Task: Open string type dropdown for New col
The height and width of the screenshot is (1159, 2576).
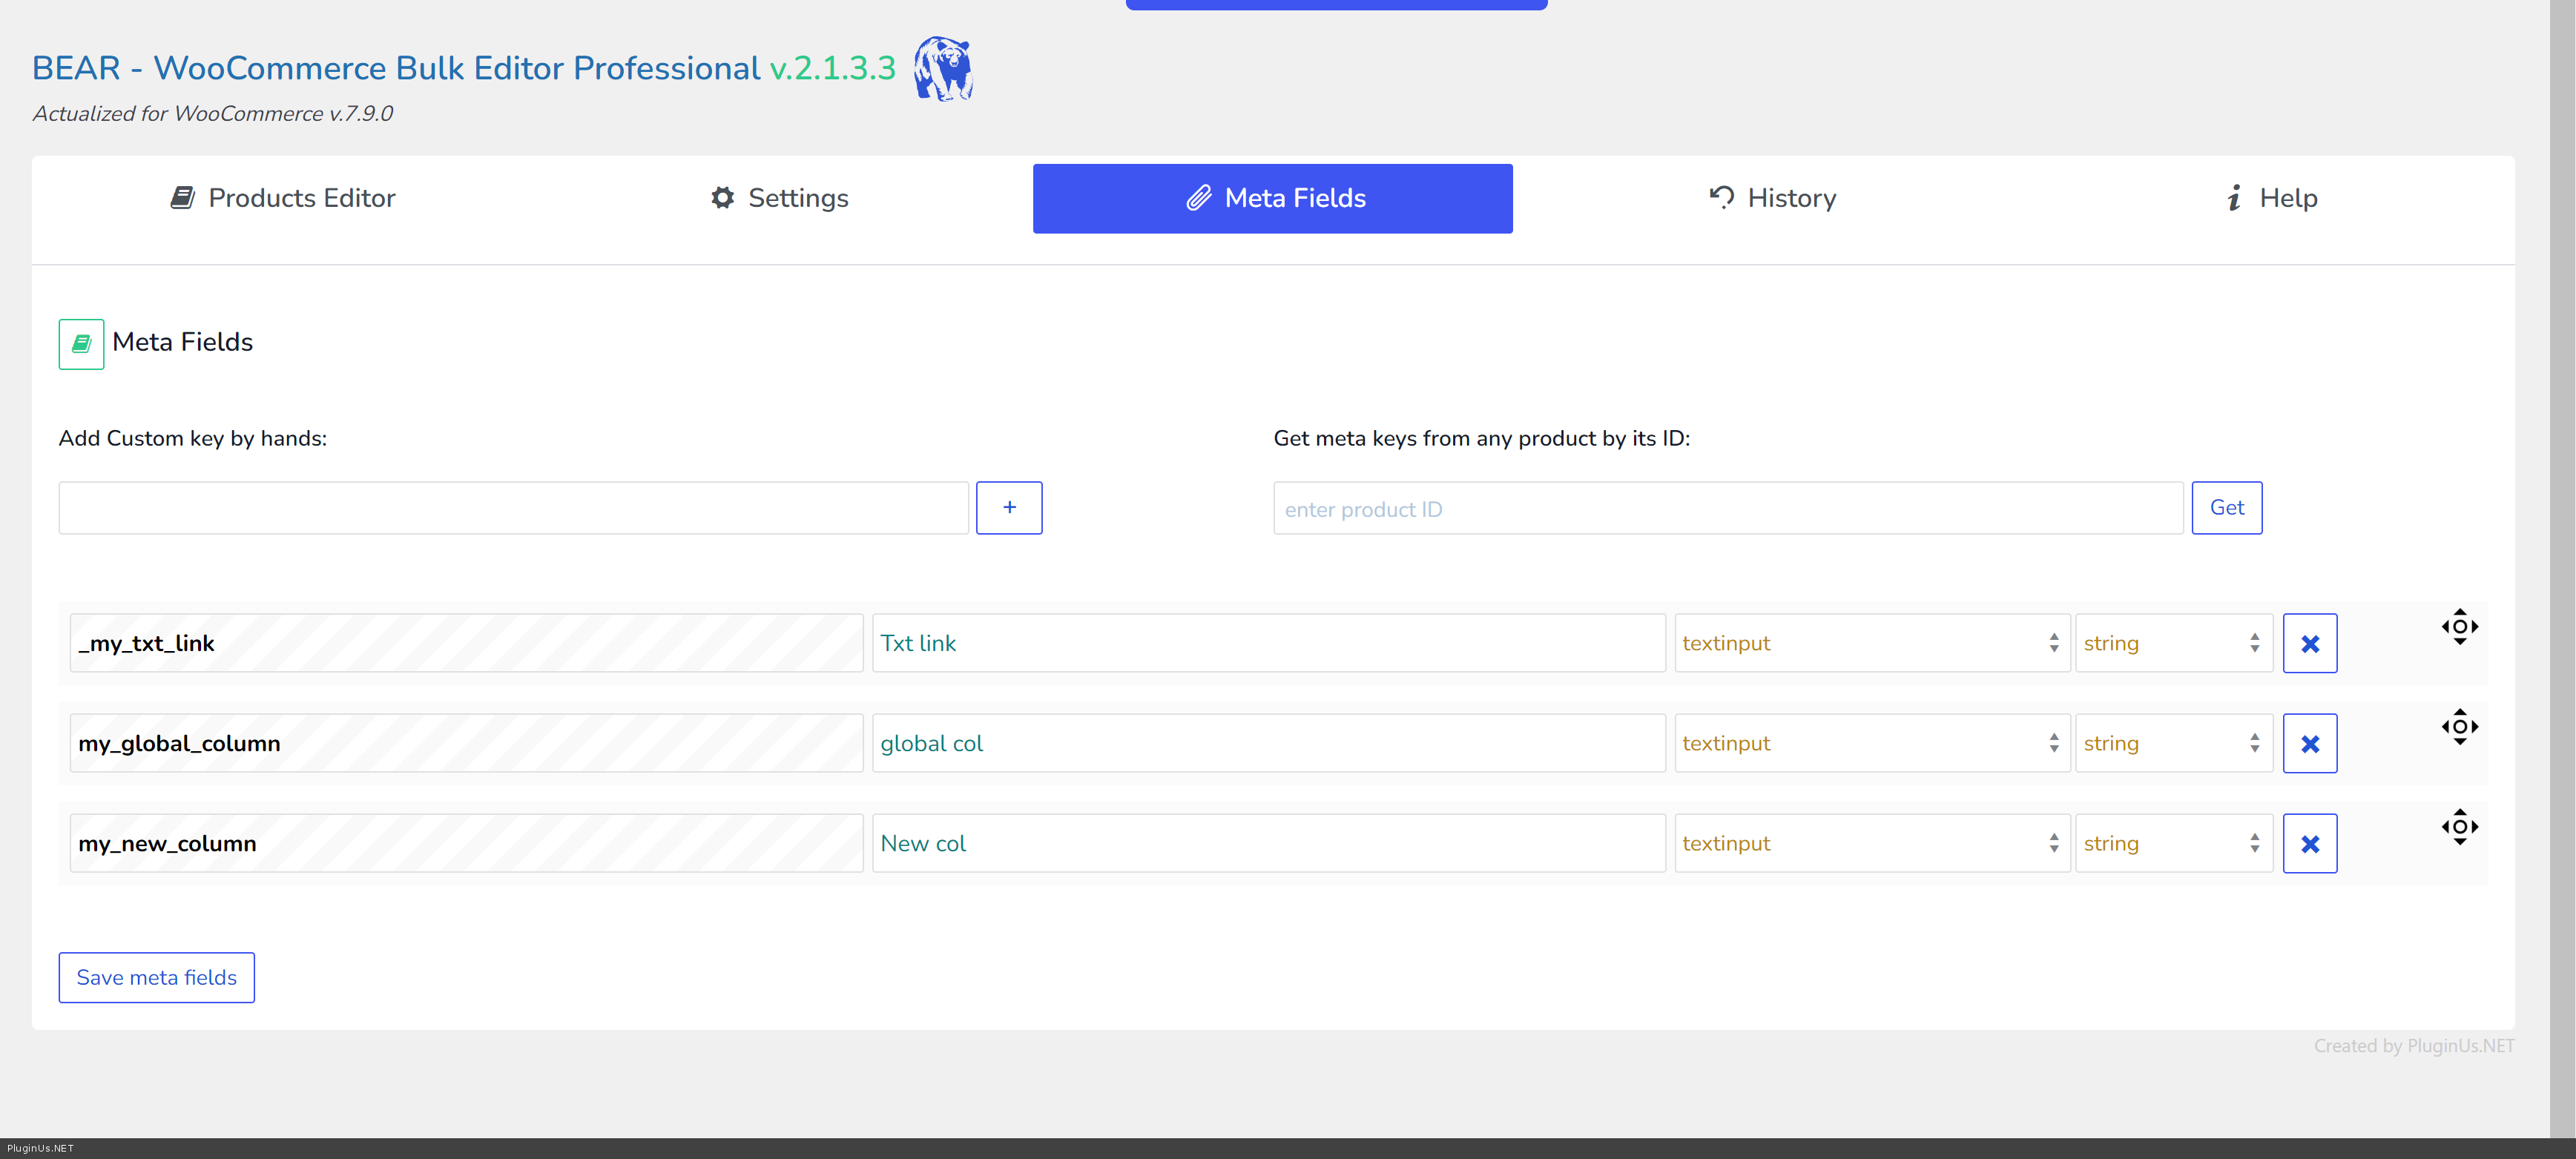Action: coord(2173,843)
